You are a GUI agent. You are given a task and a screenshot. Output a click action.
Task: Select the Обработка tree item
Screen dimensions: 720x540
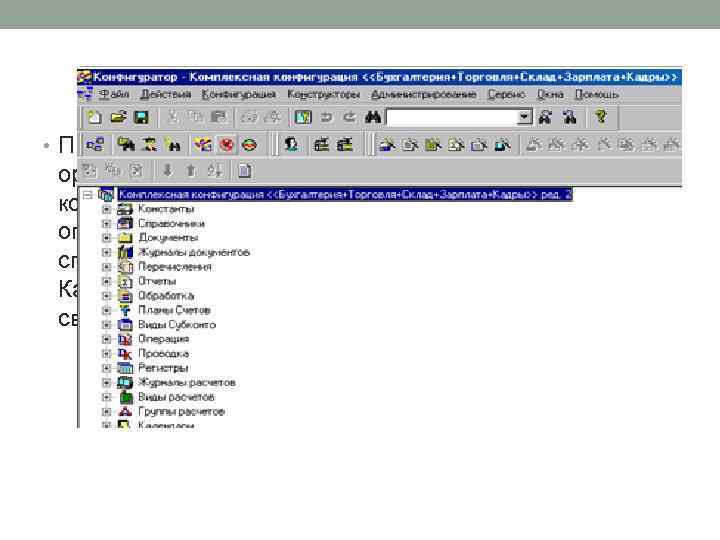click(x=166, y=296)
